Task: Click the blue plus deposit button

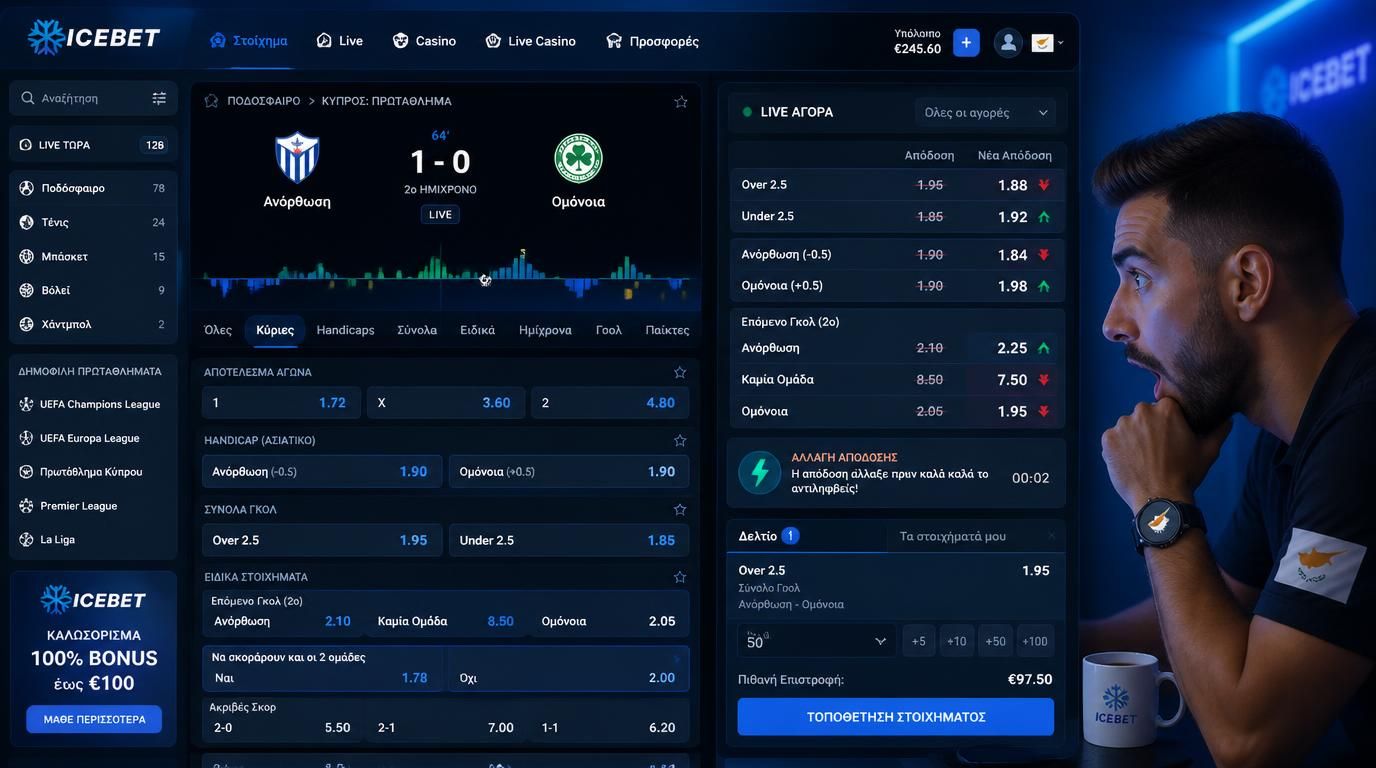Action: click(x=966, y=42)
